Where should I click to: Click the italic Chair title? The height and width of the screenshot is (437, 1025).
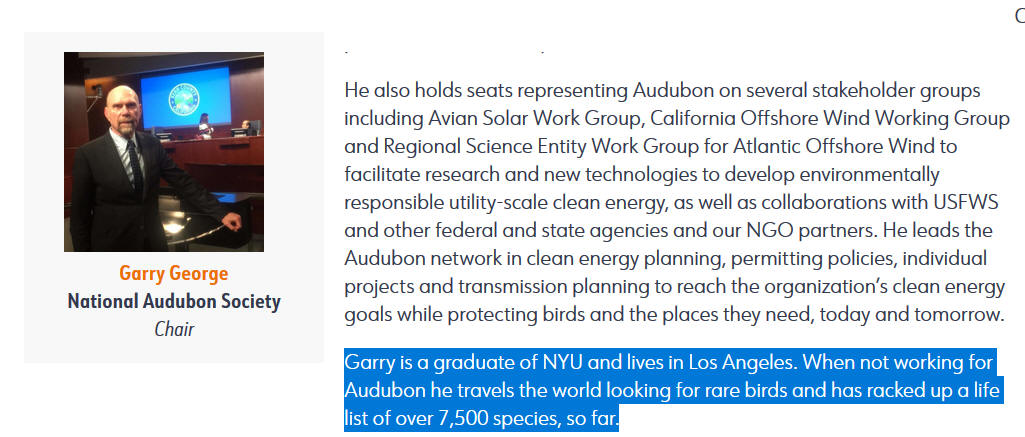coord(174,329)
